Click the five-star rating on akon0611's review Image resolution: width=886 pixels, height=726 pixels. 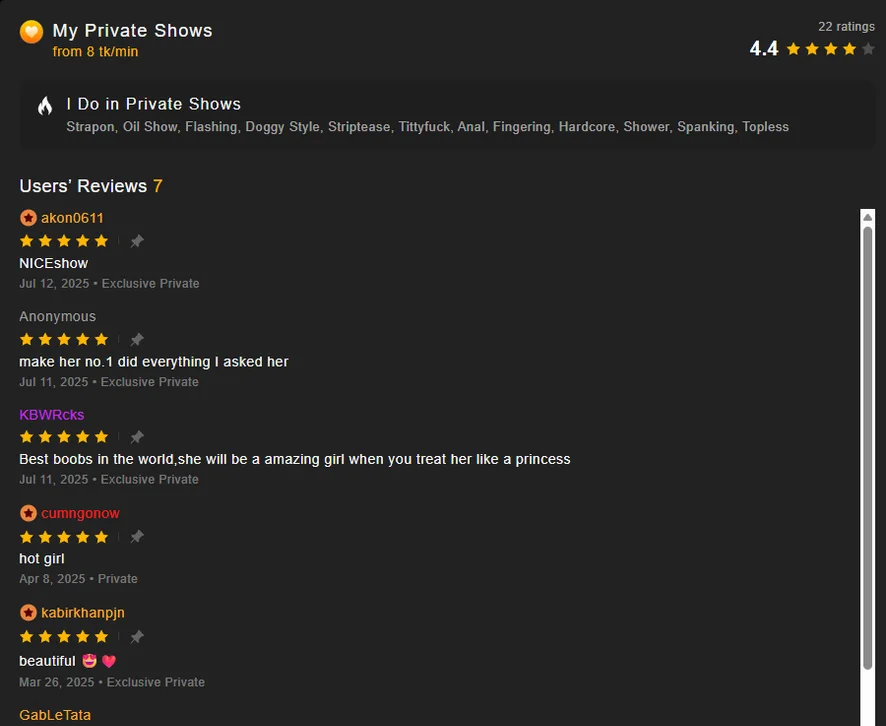pos(64,241)
